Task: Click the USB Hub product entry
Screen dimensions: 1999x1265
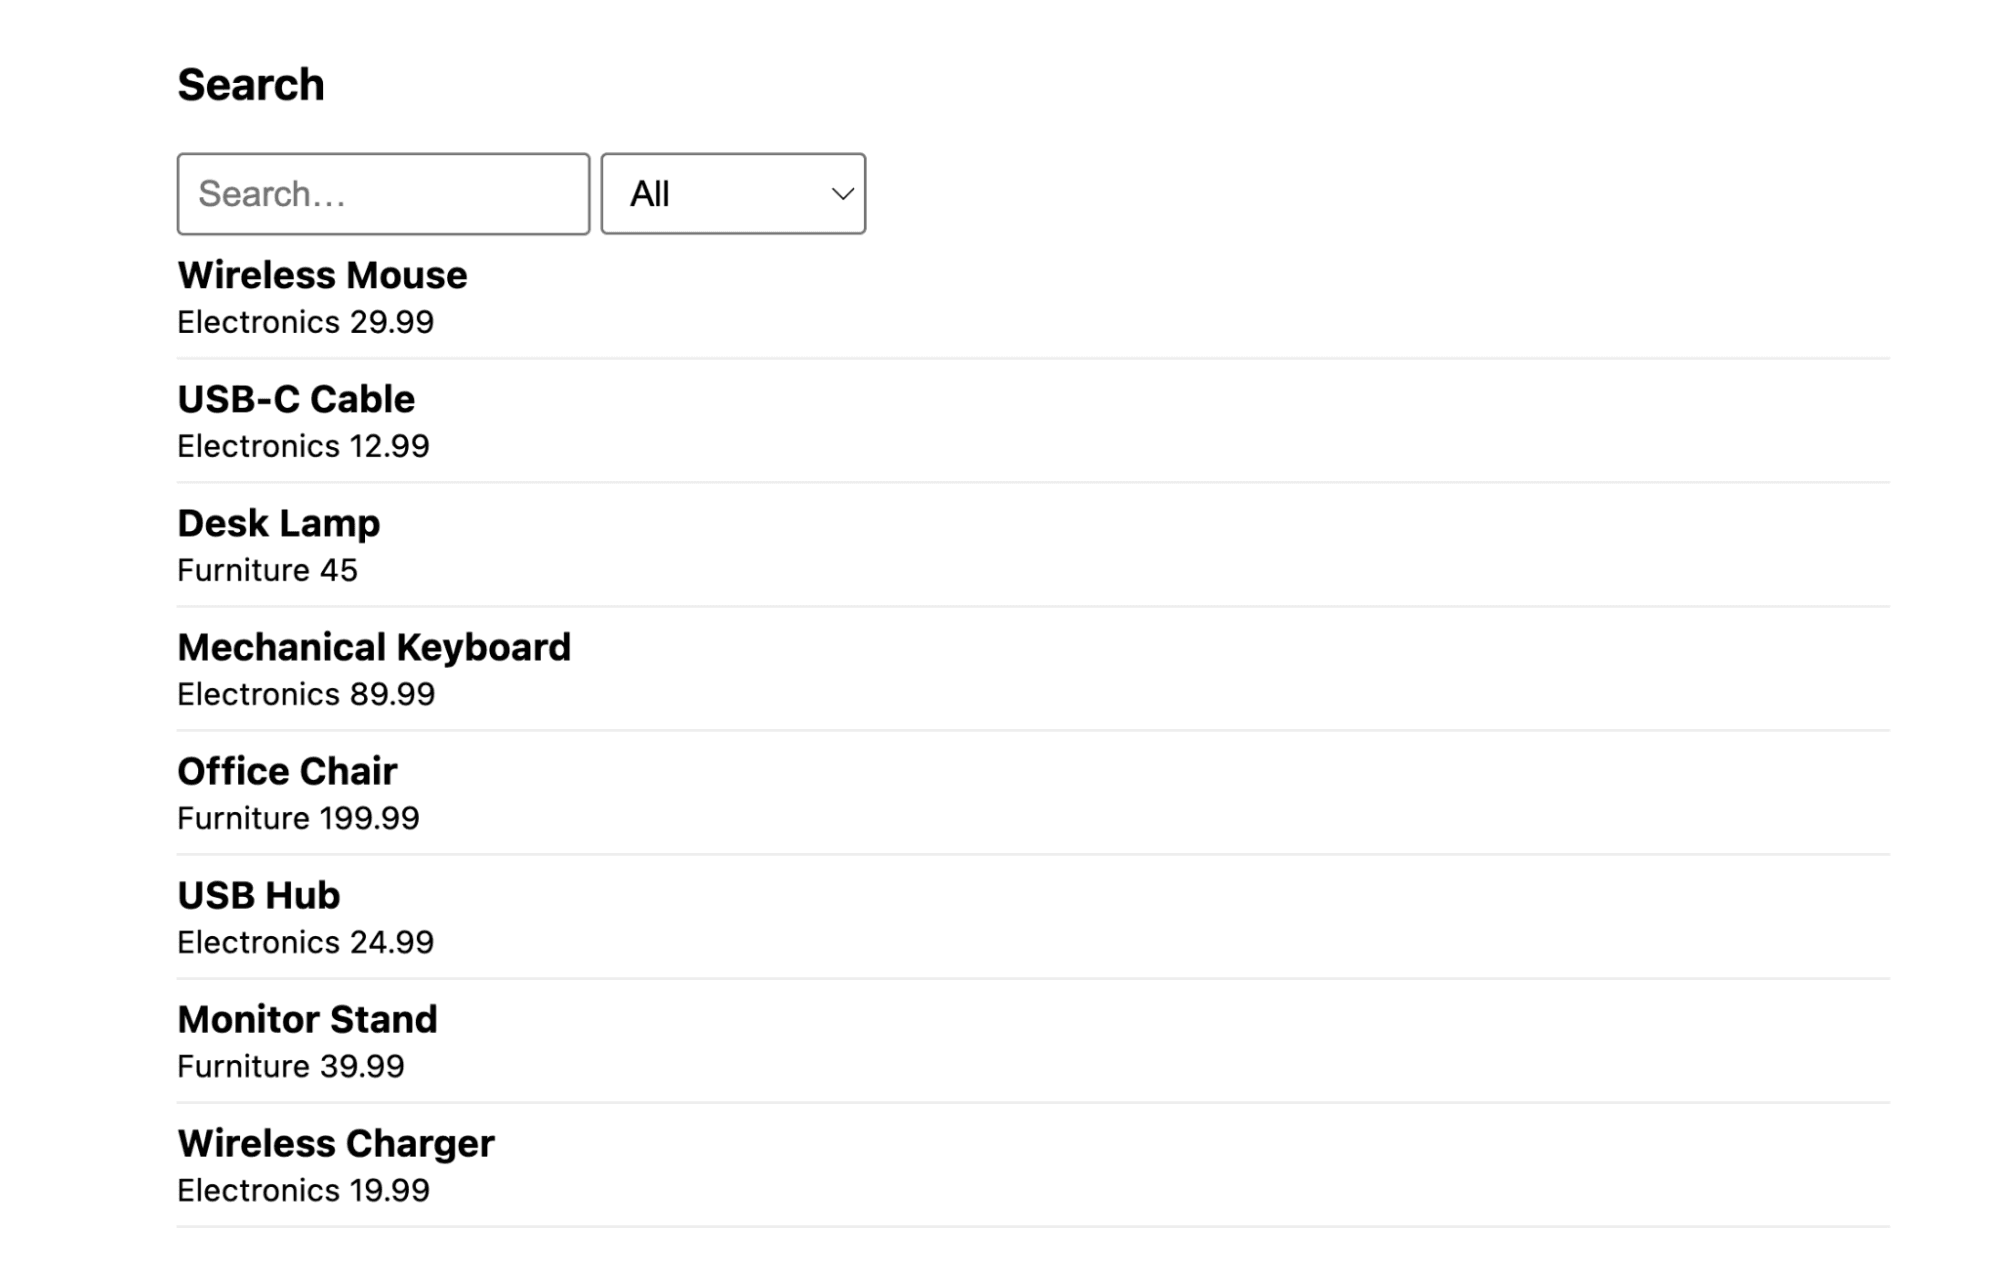Action: [258, 895]
